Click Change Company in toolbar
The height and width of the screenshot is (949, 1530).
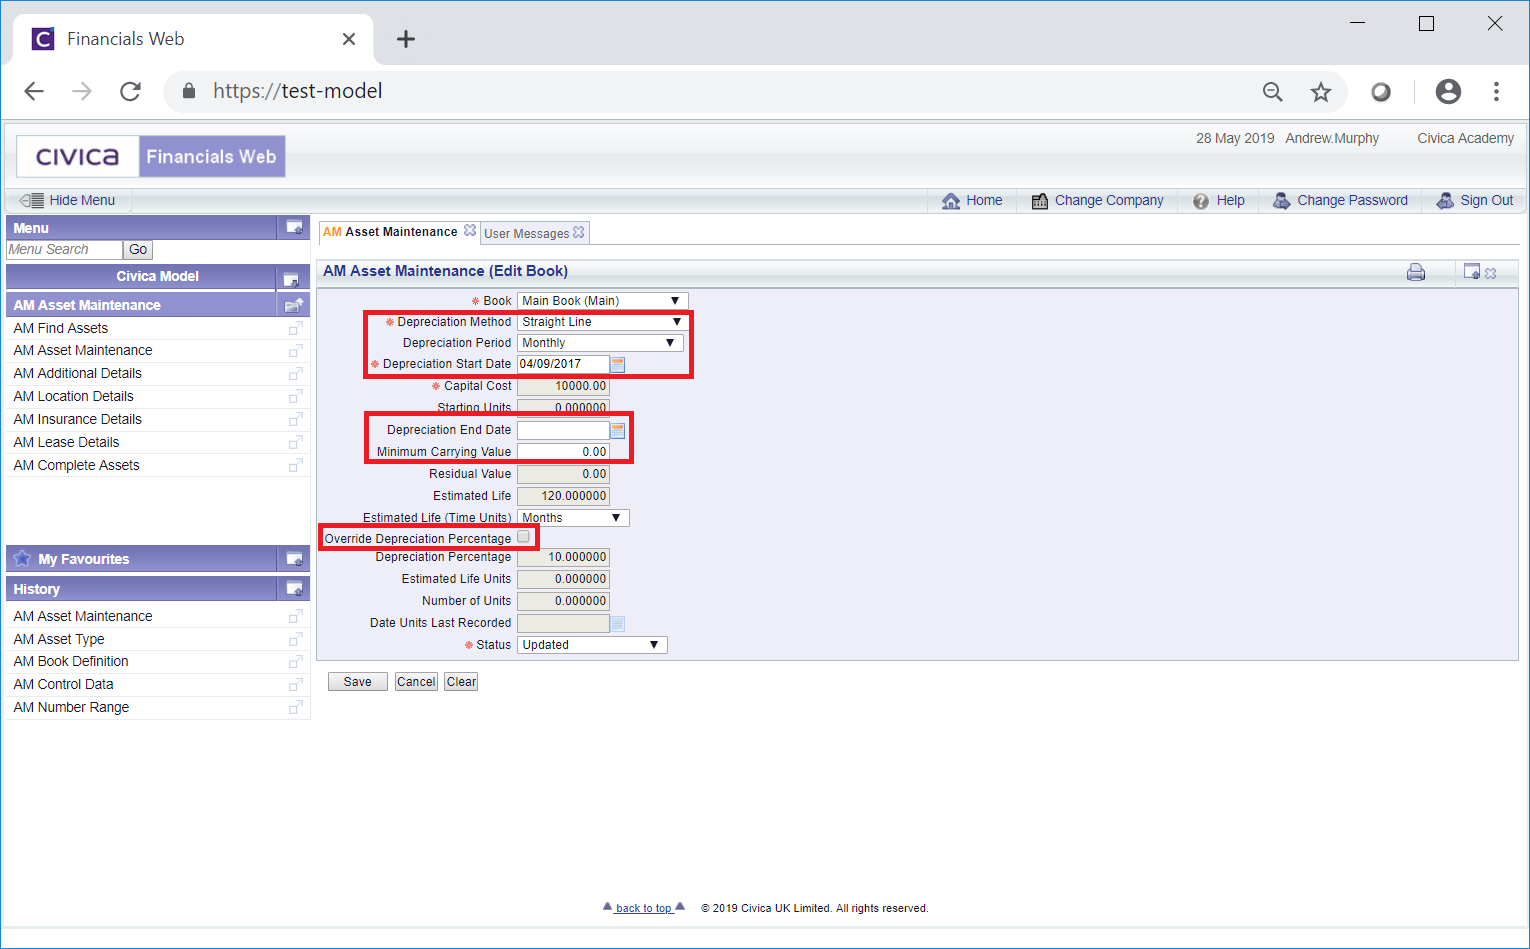1097,200
